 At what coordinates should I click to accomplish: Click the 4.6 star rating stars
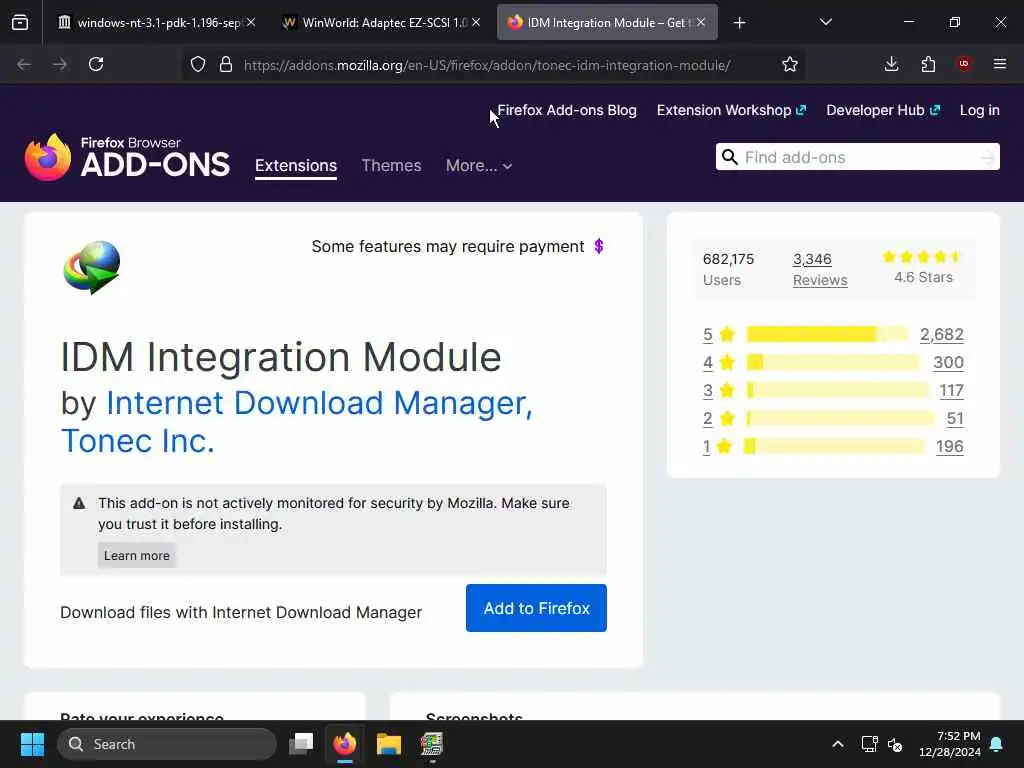click(921, 257)
